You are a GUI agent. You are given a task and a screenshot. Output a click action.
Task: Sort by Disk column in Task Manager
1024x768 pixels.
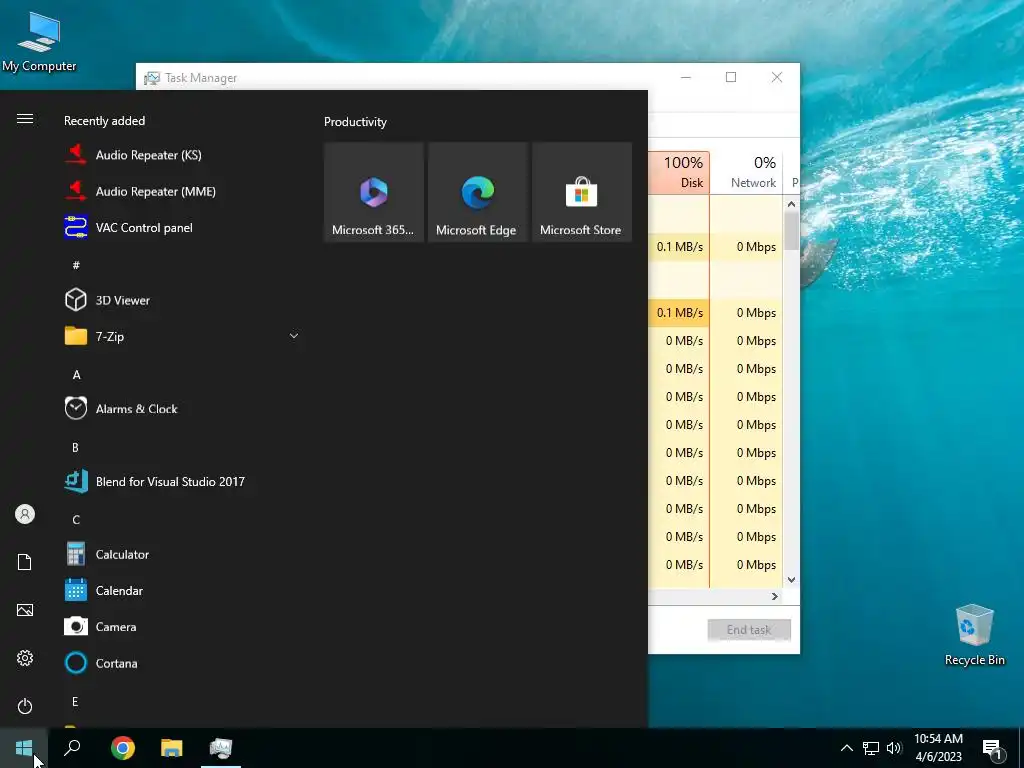click(679, 172)
